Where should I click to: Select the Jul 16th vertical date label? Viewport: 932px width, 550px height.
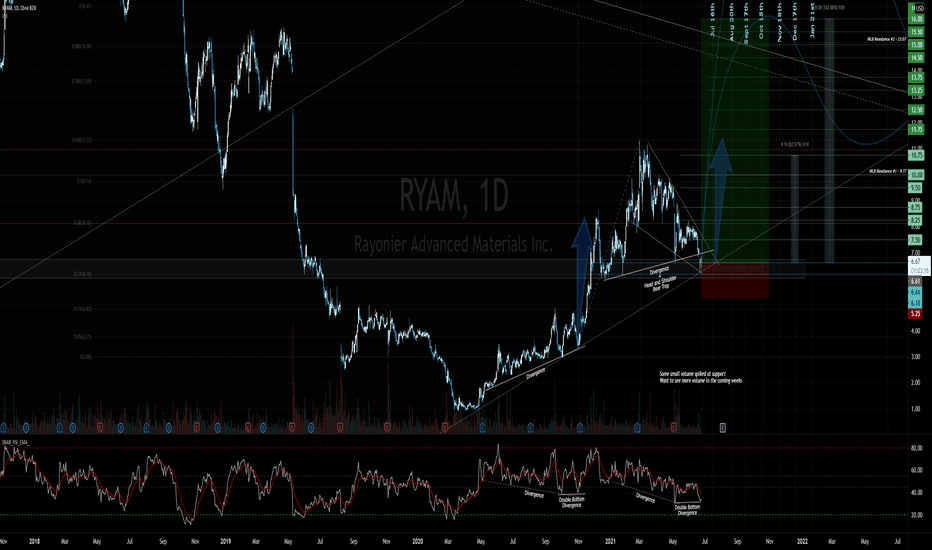714,20
